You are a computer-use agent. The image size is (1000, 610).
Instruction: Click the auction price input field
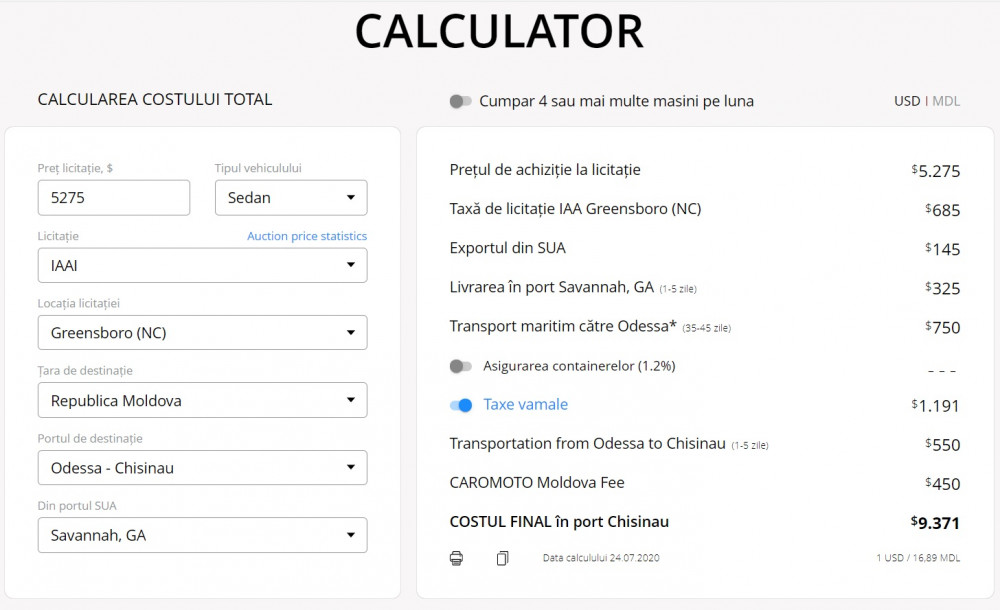(x=113, y=198)
